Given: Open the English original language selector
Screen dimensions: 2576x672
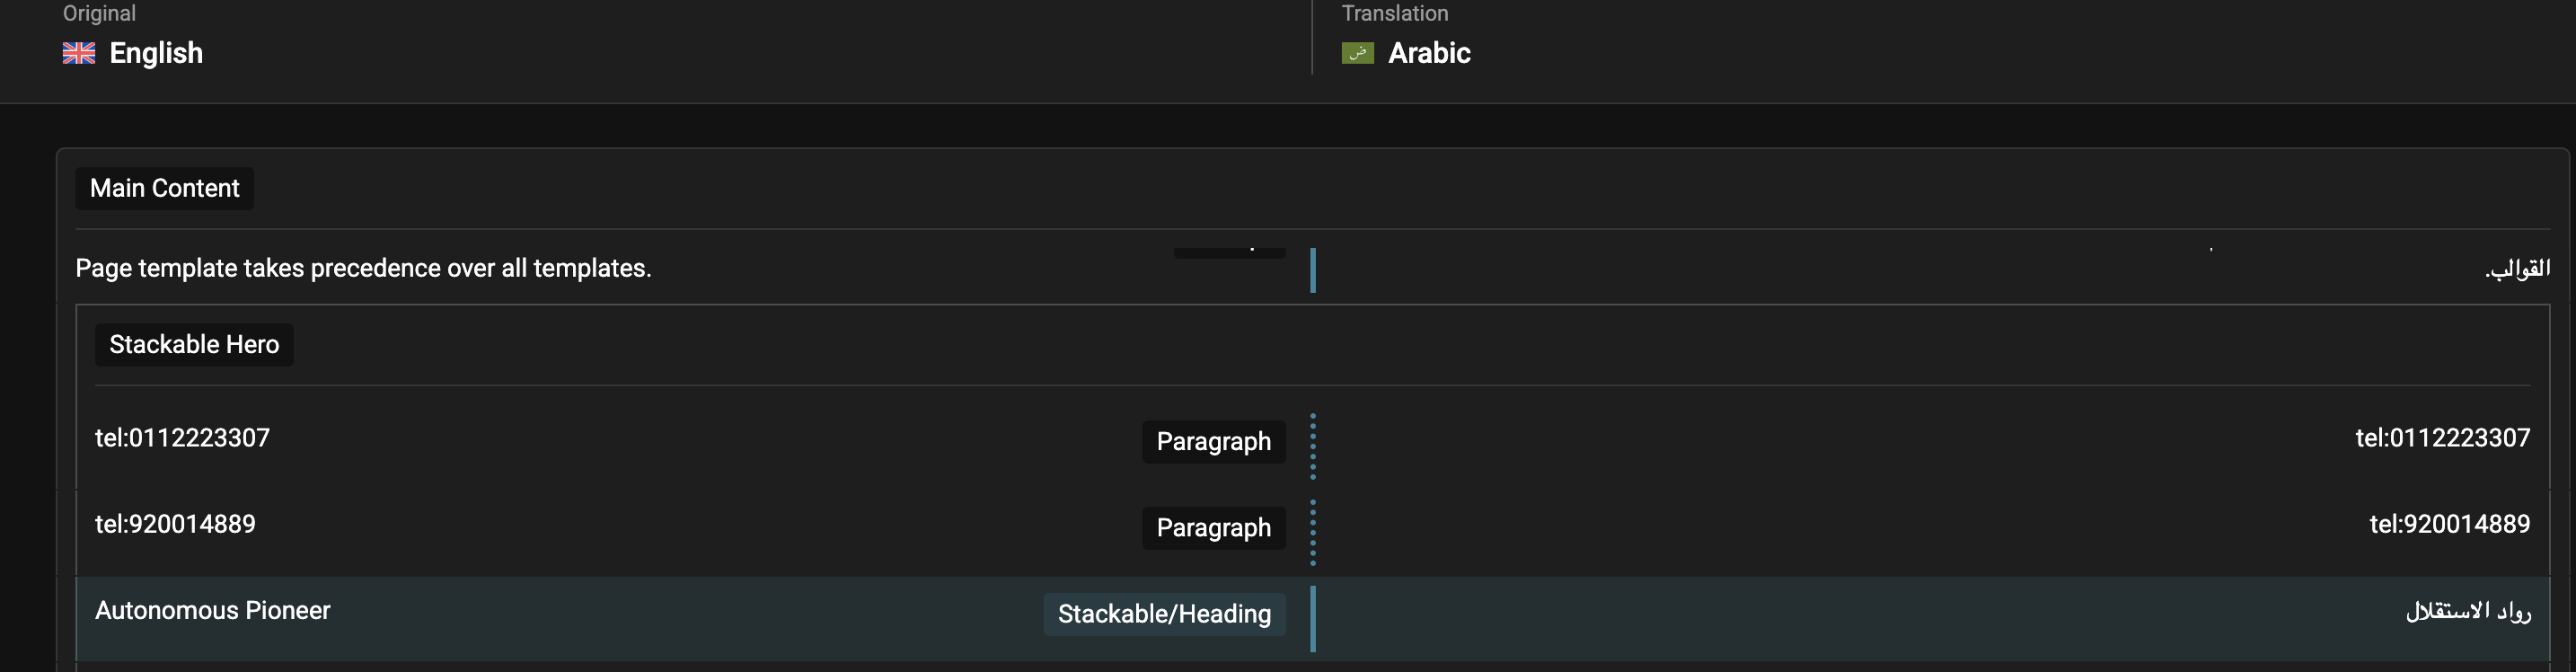Looking at the screenshot, I should [x=133, y=53].
